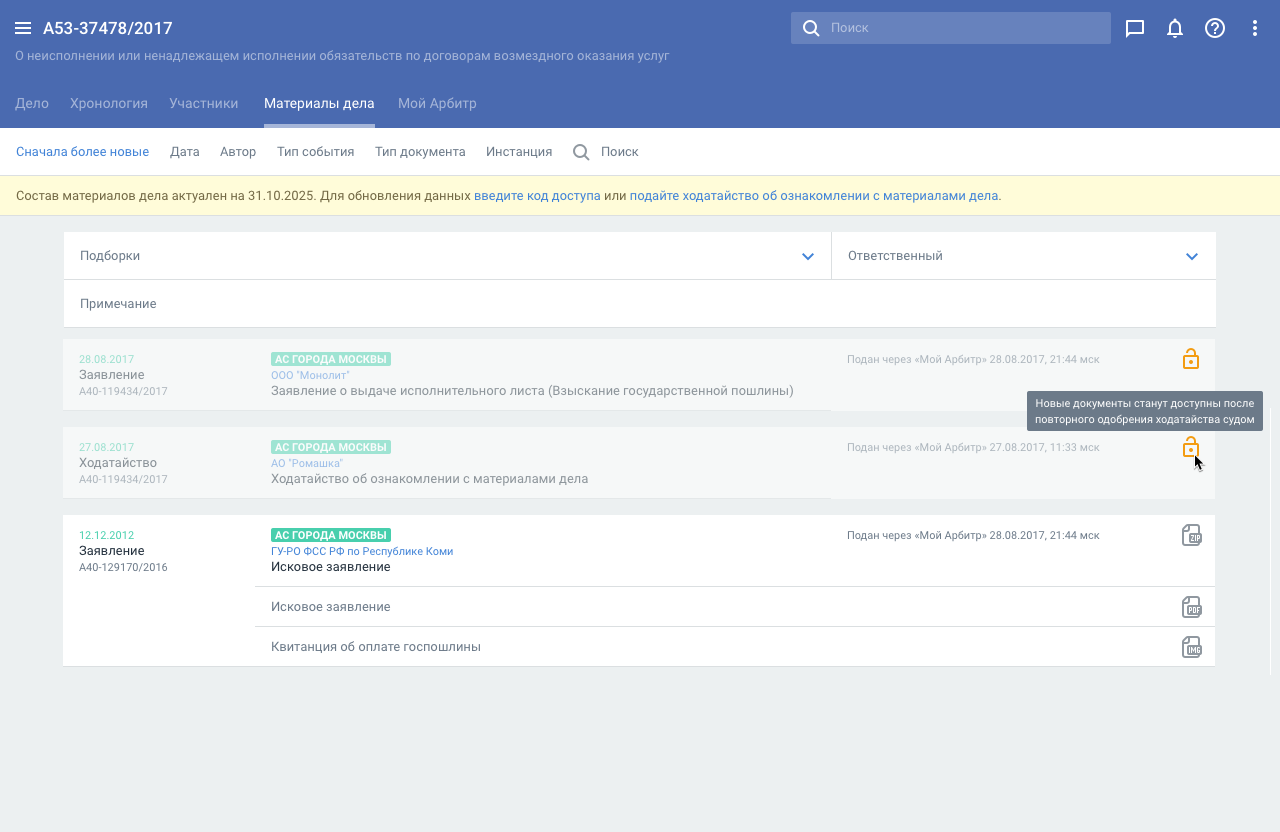
Task: Open the chat messages icon
Action: click(1135, 28)
